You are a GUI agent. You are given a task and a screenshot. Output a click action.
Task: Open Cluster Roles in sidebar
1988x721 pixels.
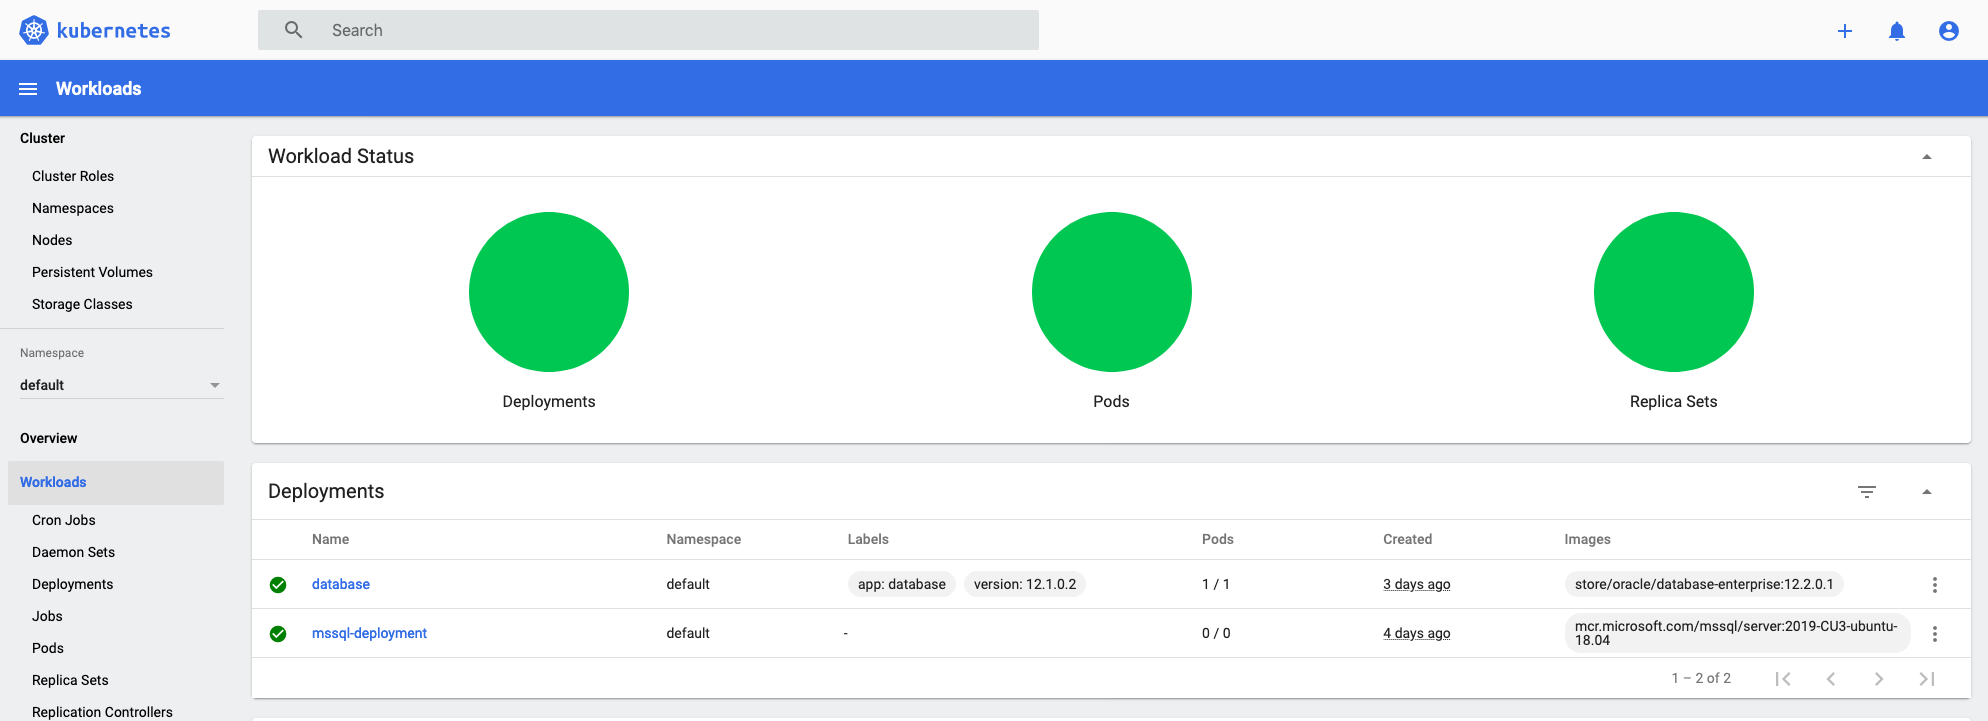73,176
